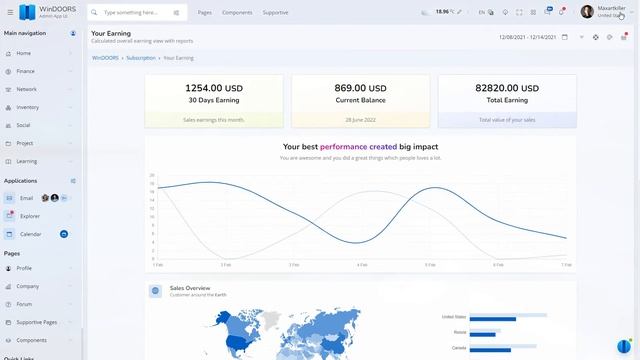Click the Subscription breadcrumb link

click(x=141, y=58)
